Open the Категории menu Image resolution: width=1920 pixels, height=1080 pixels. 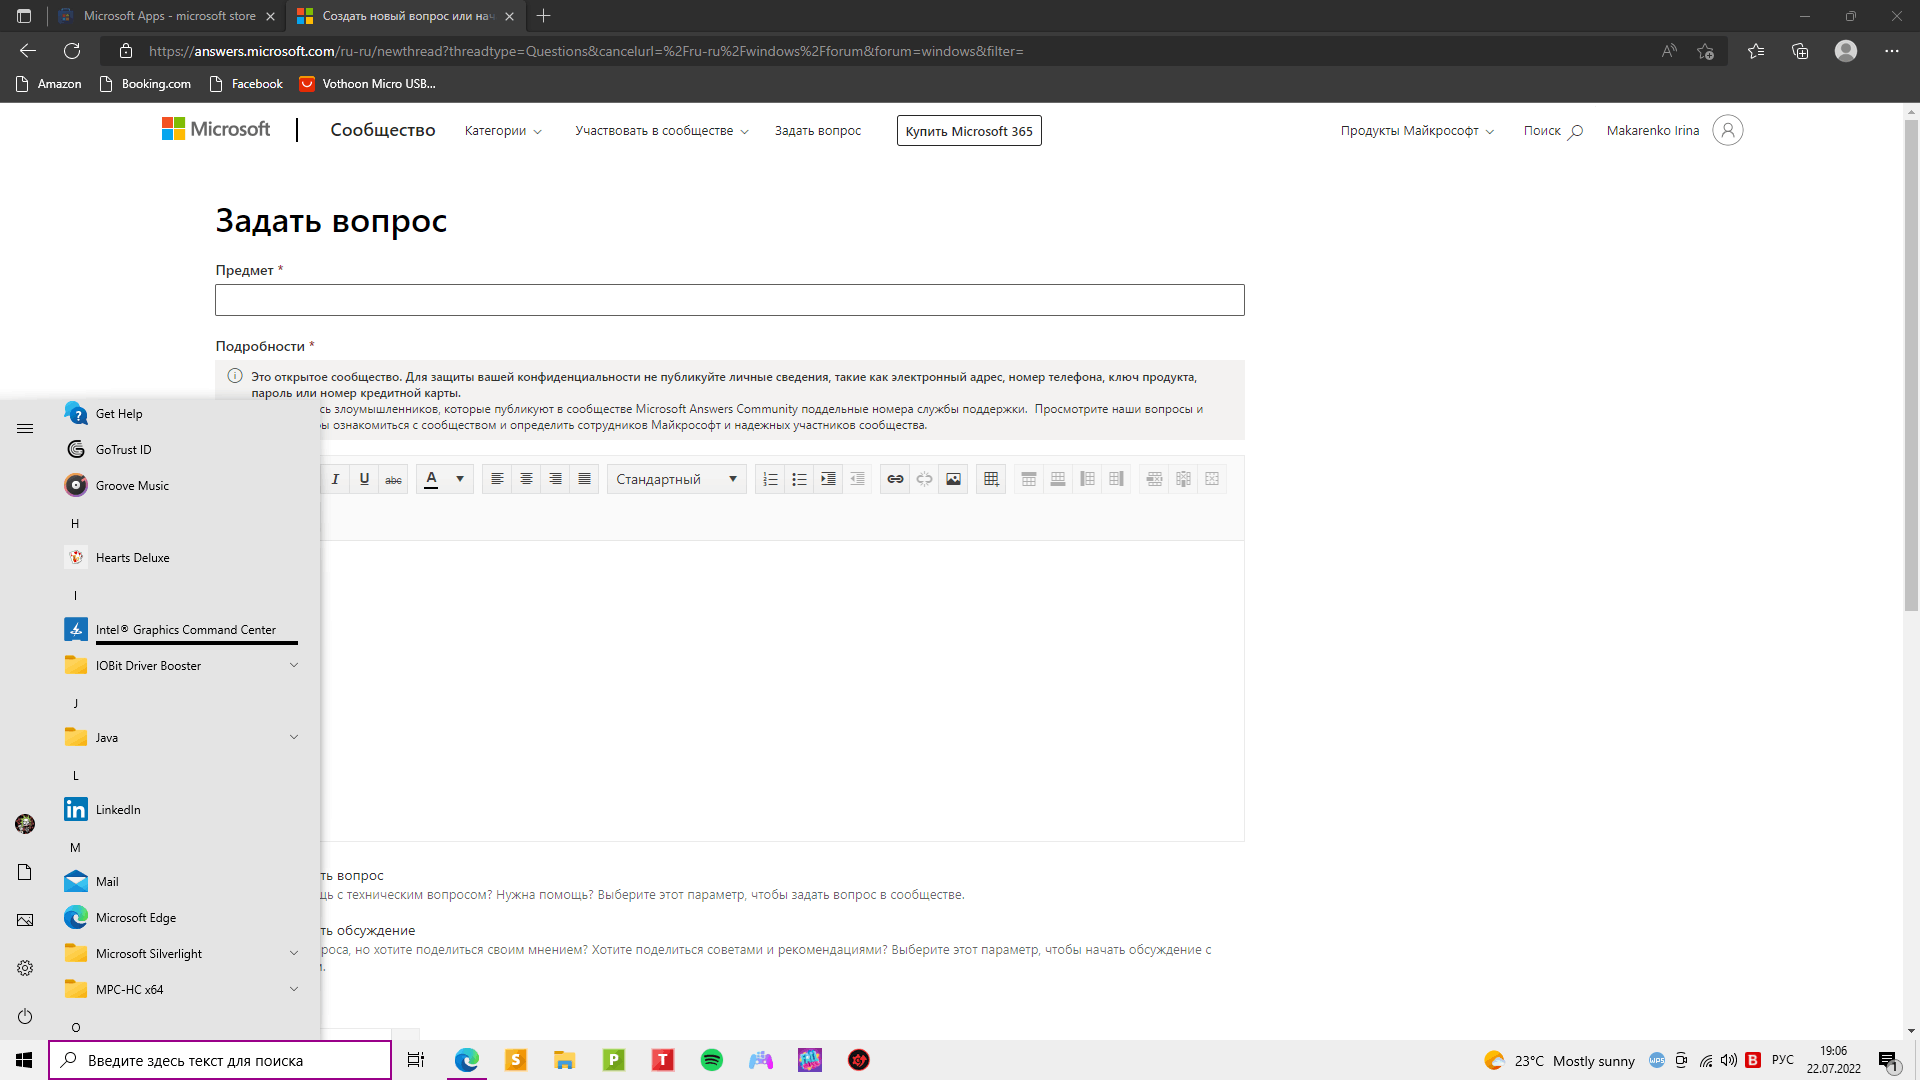click(x=503, y=131)
